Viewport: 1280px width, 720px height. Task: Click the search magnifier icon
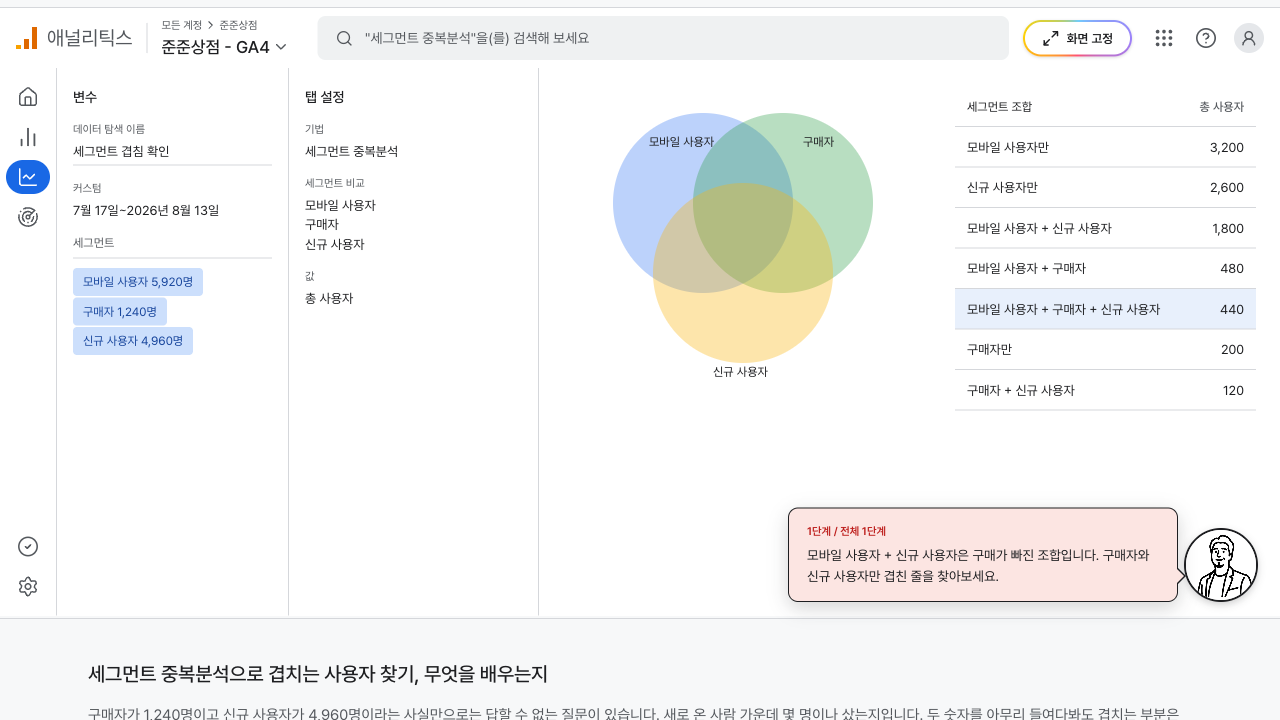click(344, 38)
